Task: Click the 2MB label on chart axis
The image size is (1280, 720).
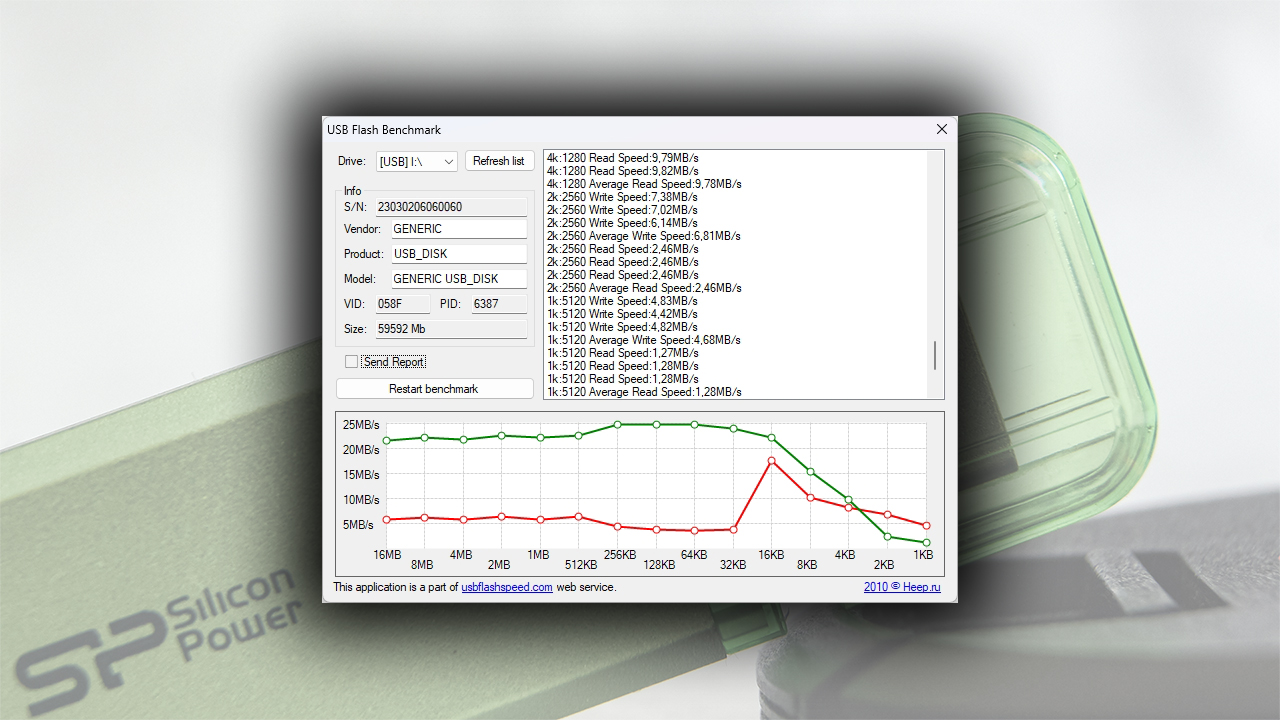Action: (x=499, y=565)
